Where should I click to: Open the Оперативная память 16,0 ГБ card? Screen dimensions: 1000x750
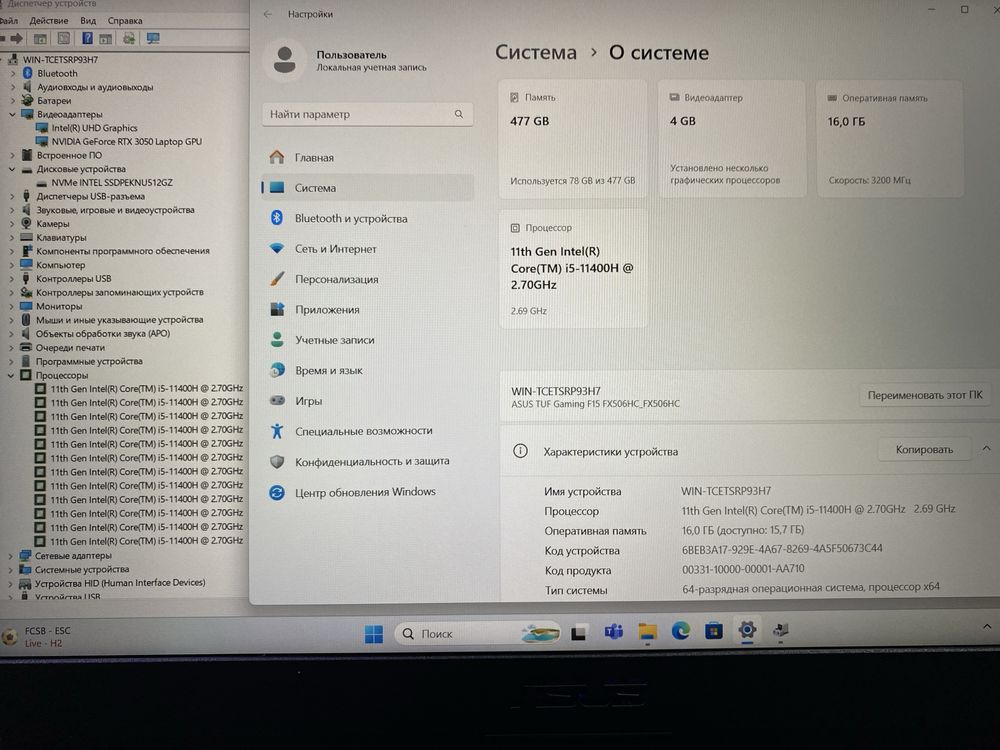(x=890, y=138)
